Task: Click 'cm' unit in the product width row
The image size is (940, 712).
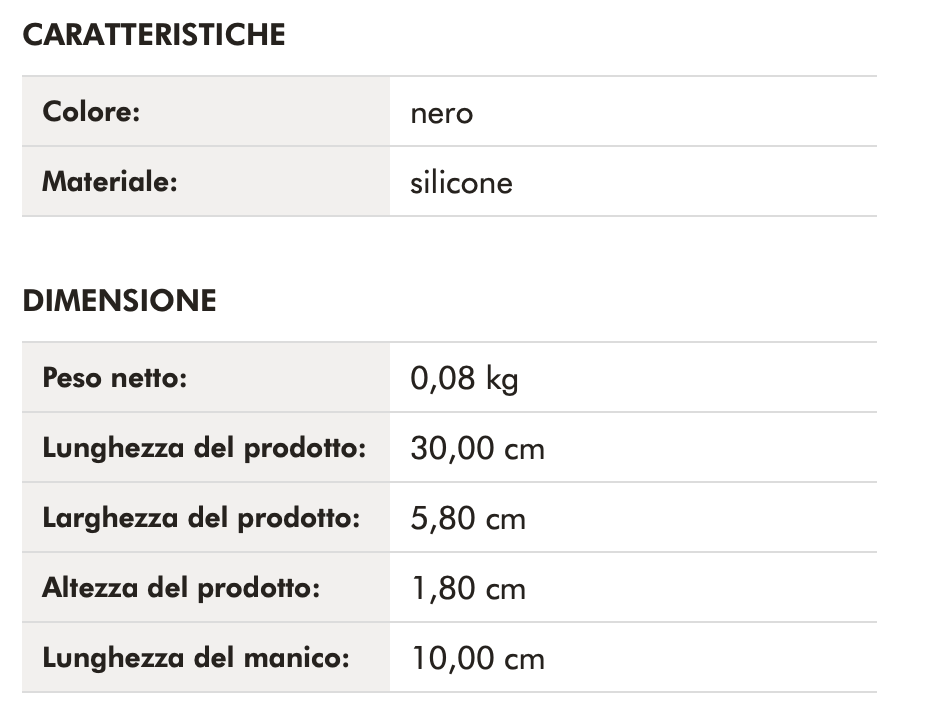Action: point(505,520)
